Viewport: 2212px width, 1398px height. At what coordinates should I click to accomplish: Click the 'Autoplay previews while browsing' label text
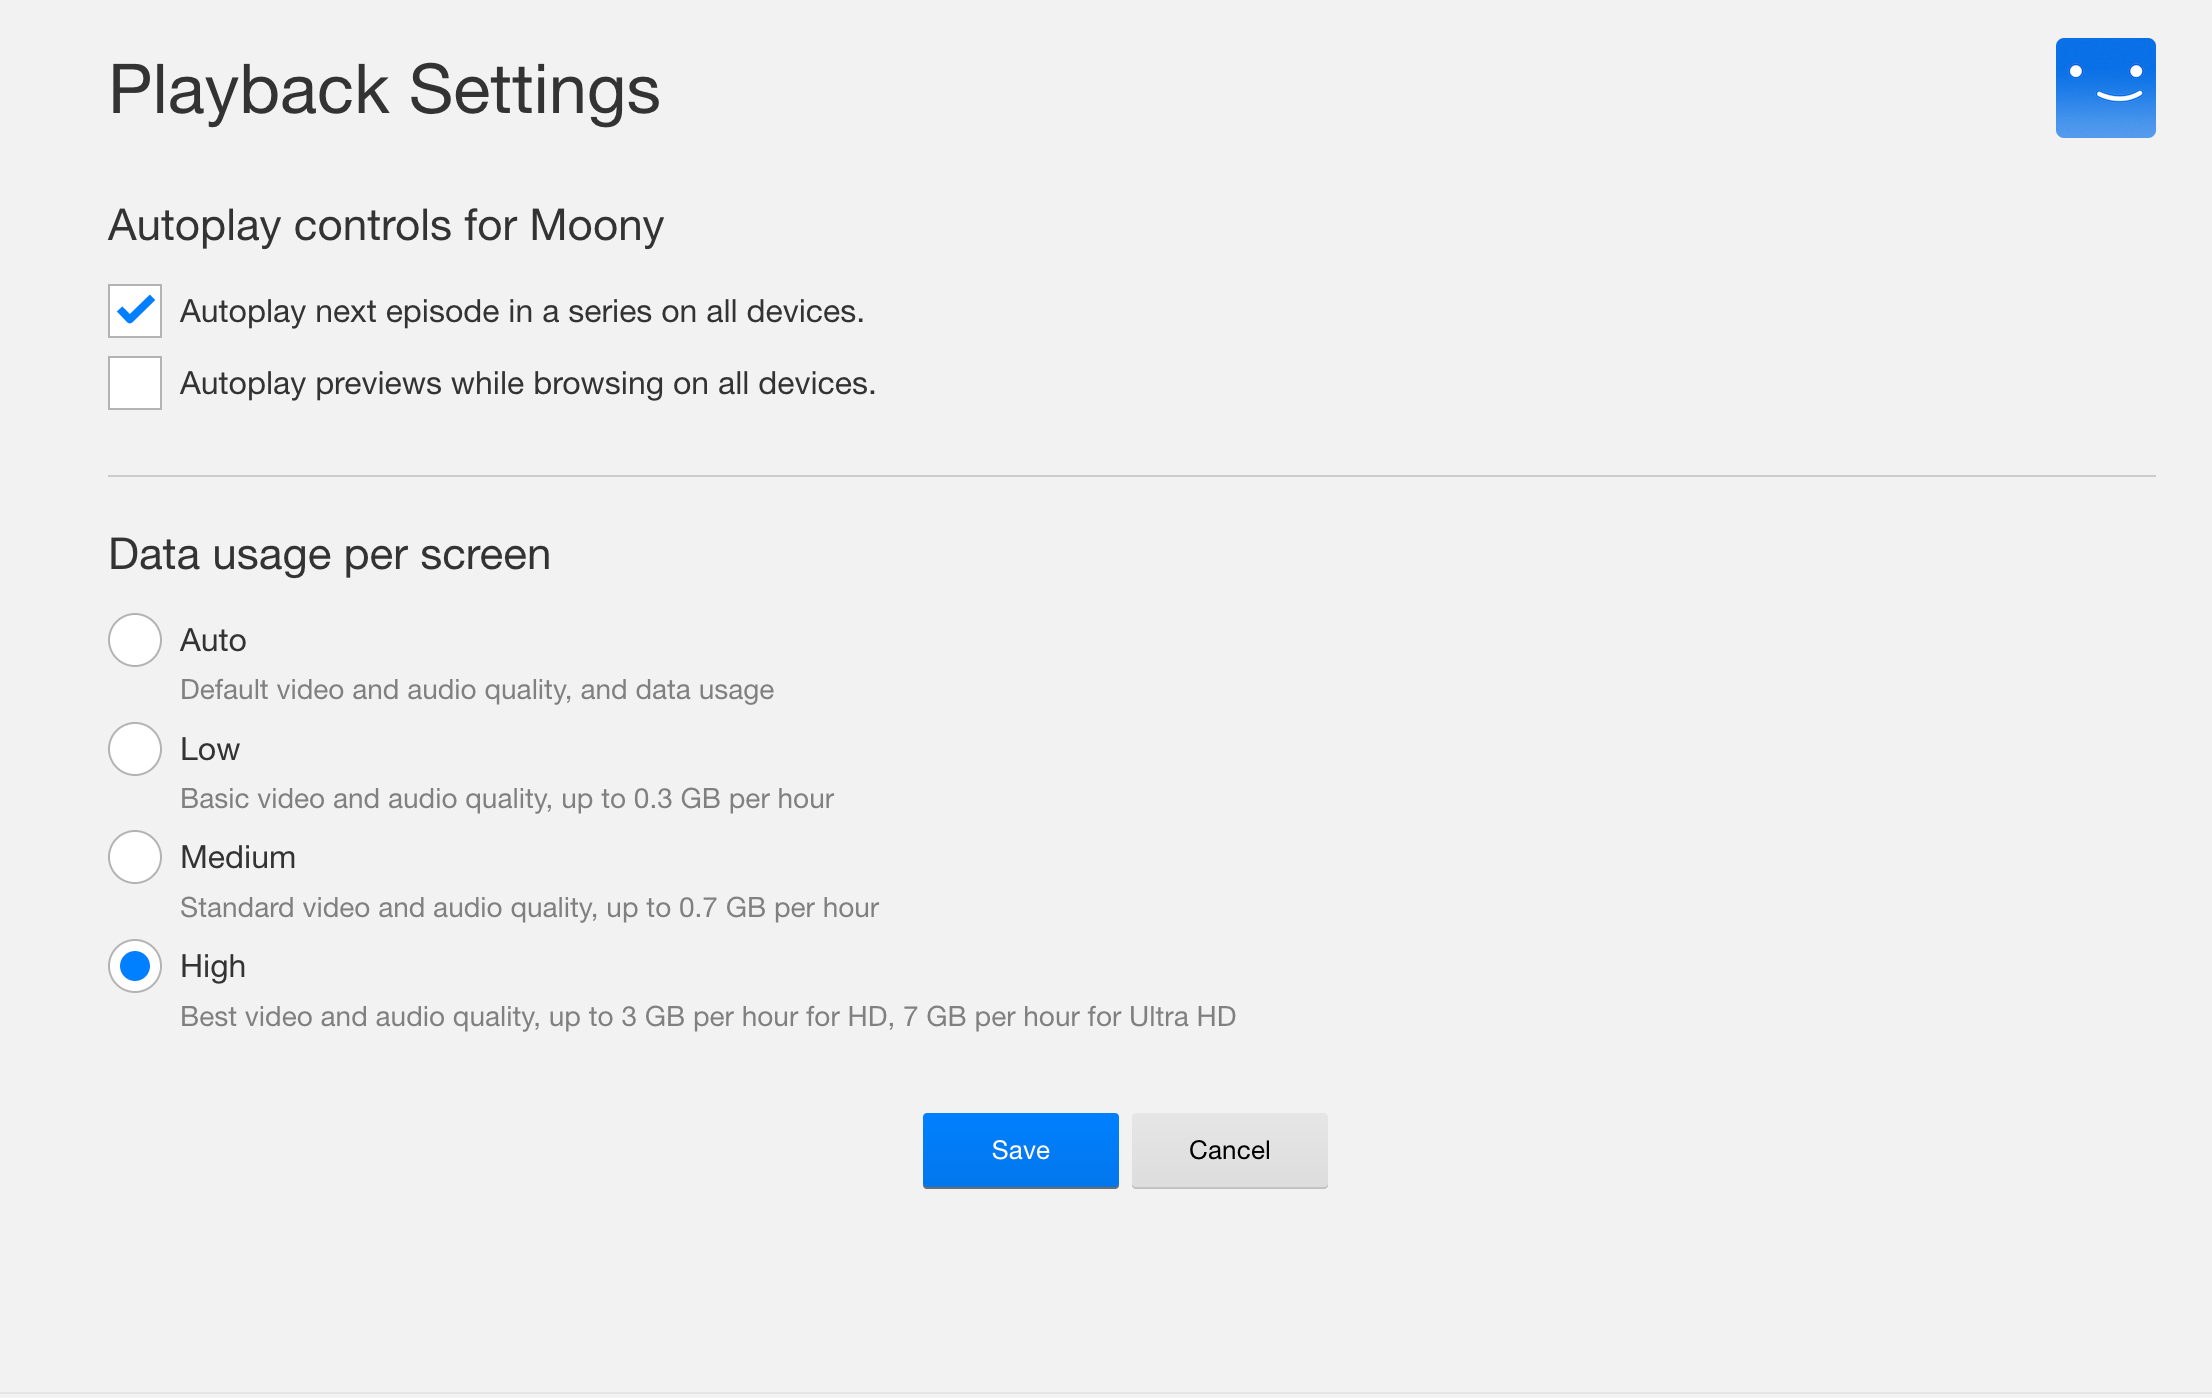pyautogui.click(x=527, y=383)
